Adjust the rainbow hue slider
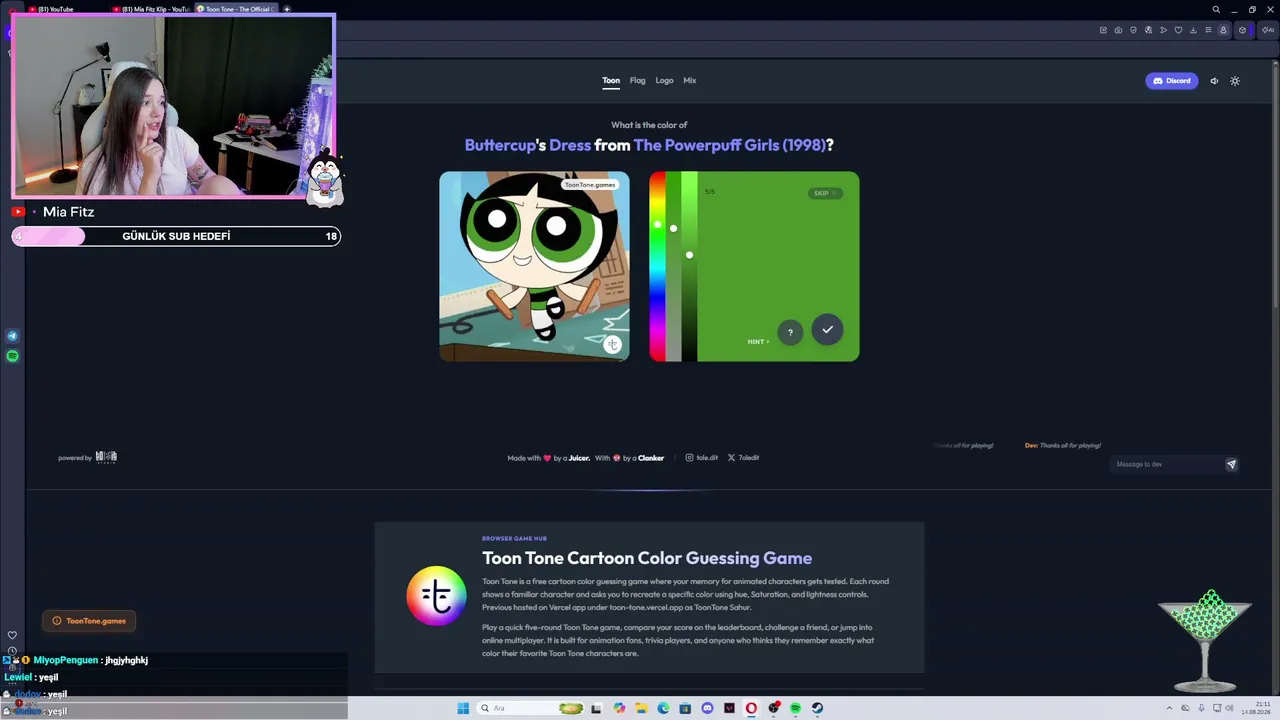 tap(657, 266)
